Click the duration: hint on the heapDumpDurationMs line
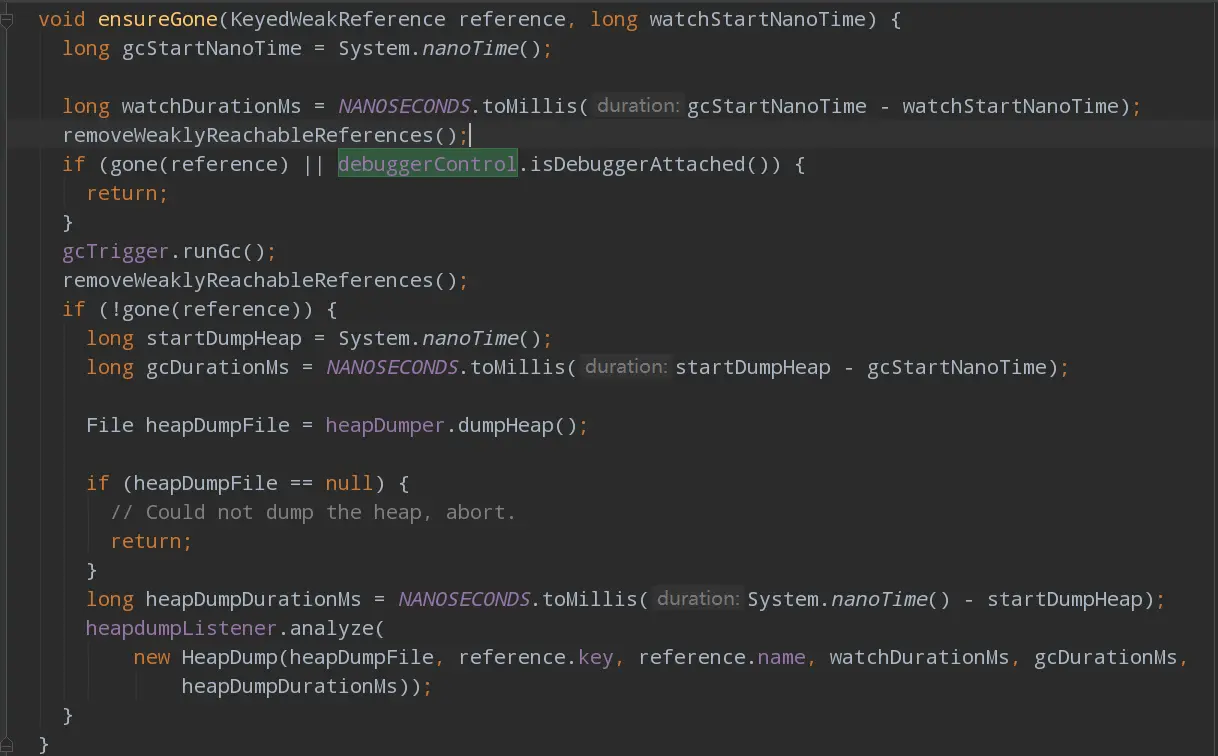The image size is (1218, 756). 698,599
